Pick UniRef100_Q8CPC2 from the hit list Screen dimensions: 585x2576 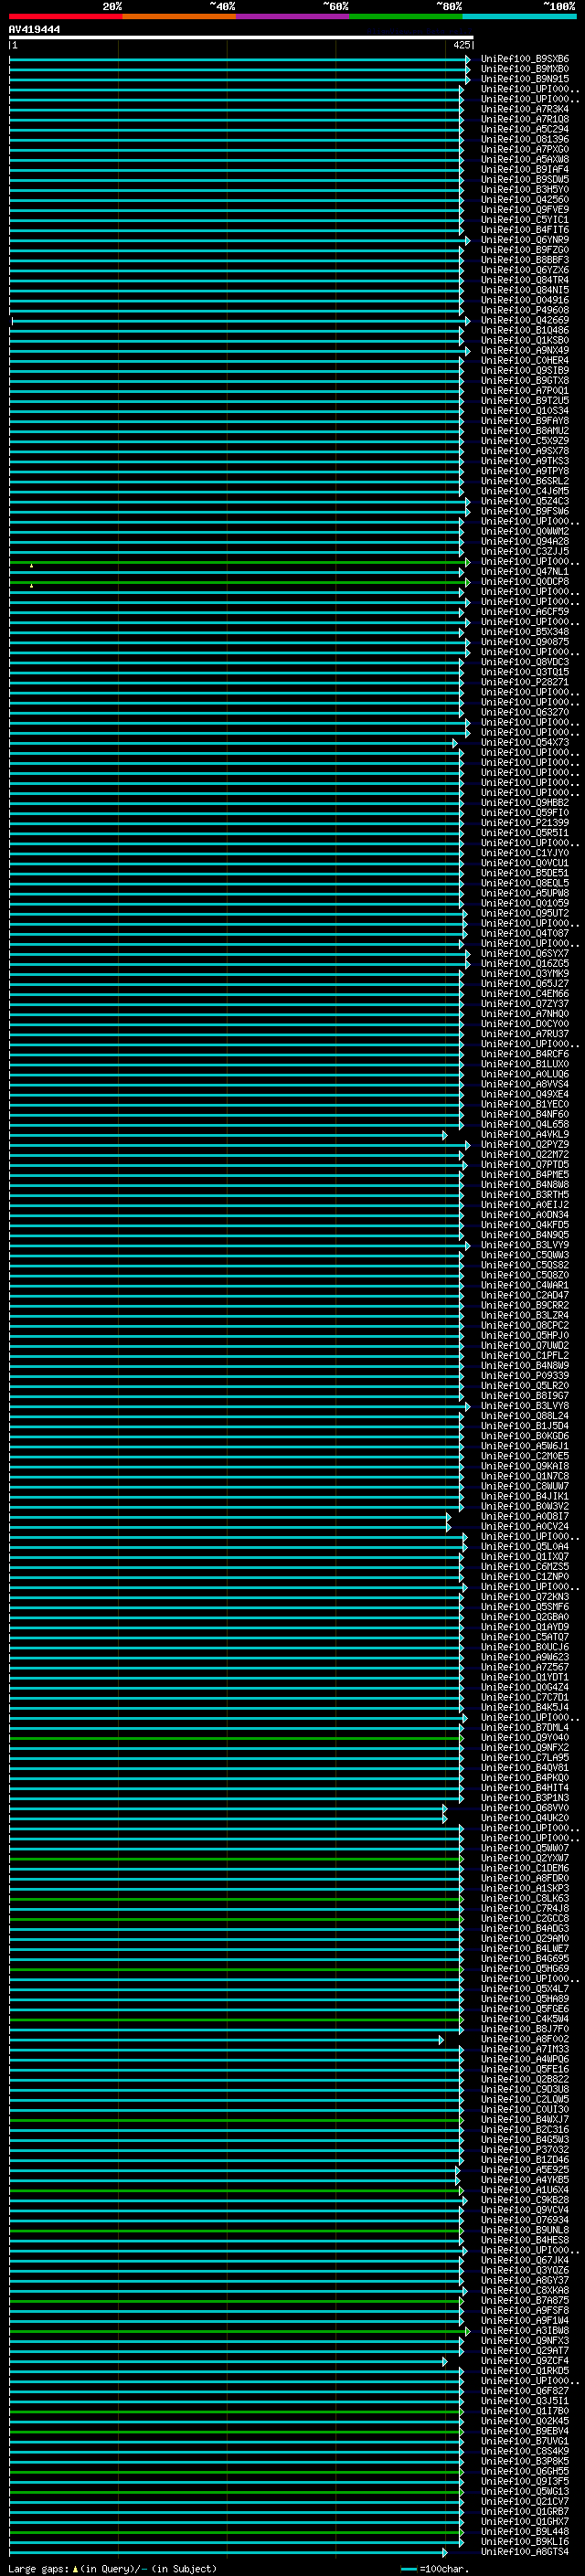[x=525, y=1326]
